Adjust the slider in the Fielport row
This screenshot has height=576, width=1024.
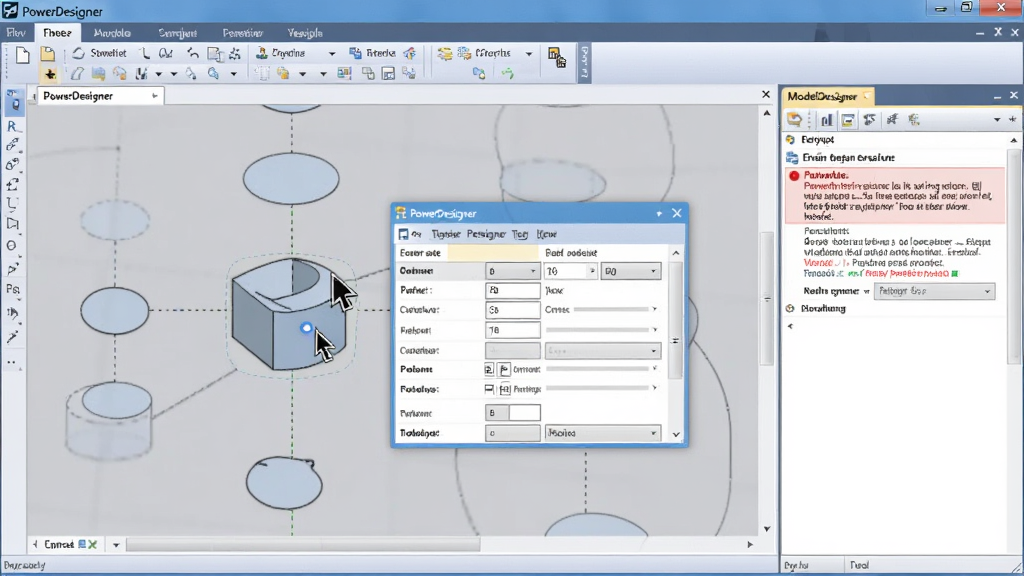click(601, 330)
